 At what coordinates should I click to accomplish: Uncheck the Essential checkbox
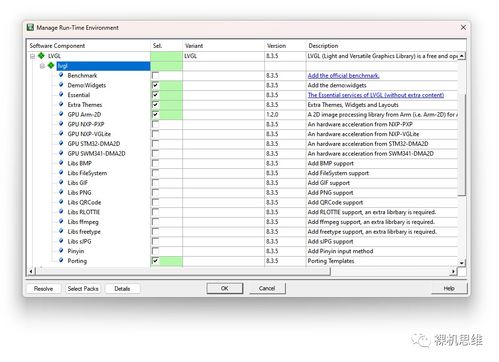155,95
